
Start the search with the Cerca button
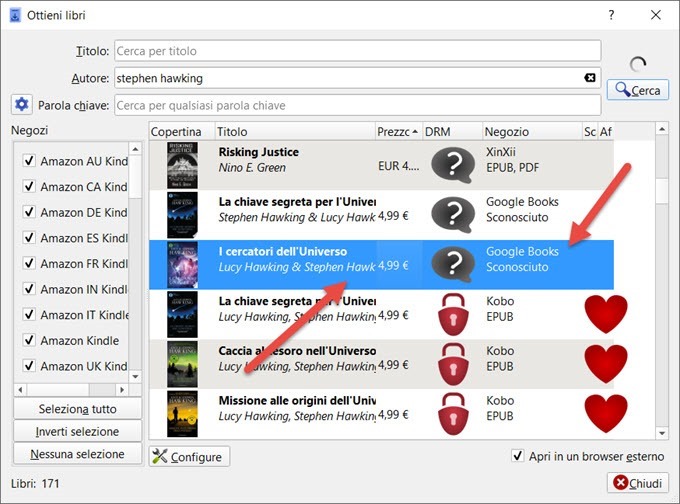pyautogui.click(x=638, y=90)
